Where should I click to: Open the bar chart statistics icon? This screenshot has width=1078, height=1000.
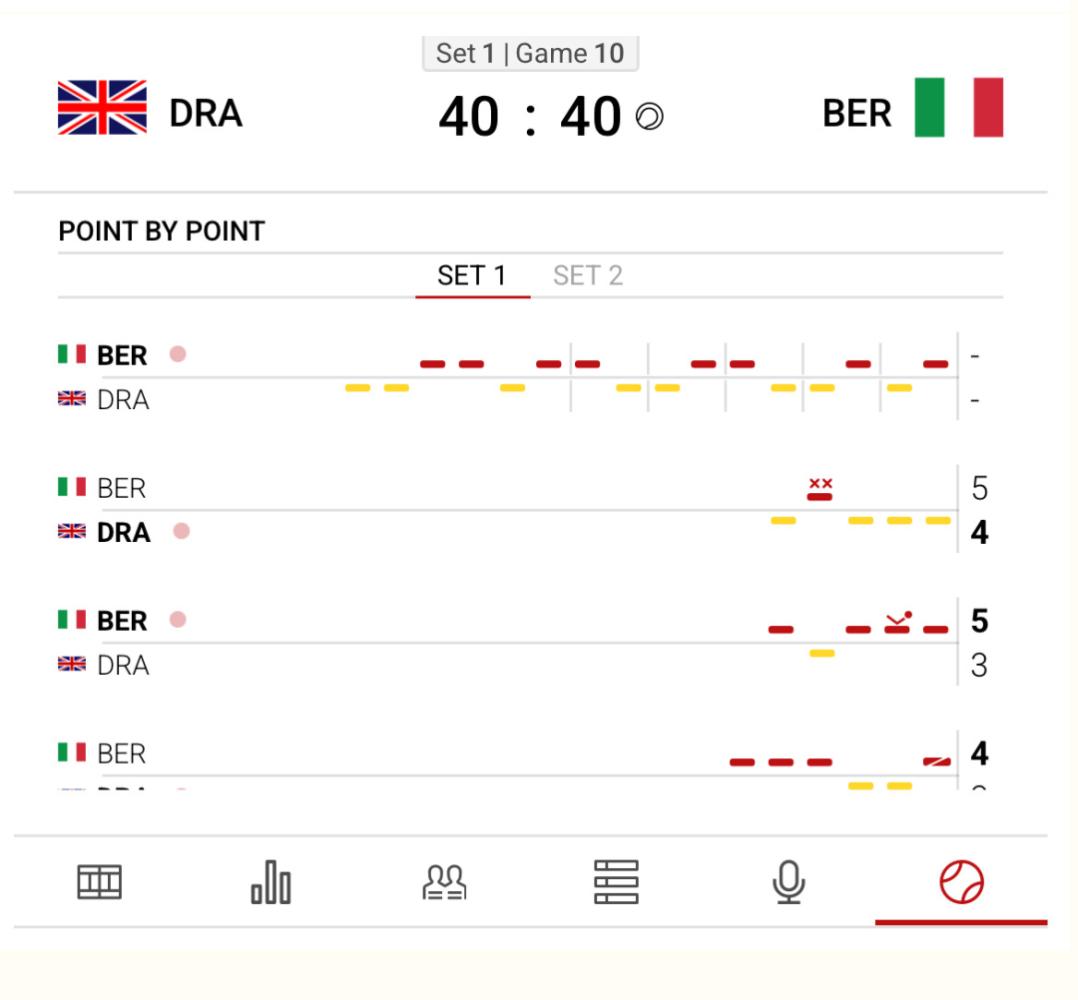[271, 882]
